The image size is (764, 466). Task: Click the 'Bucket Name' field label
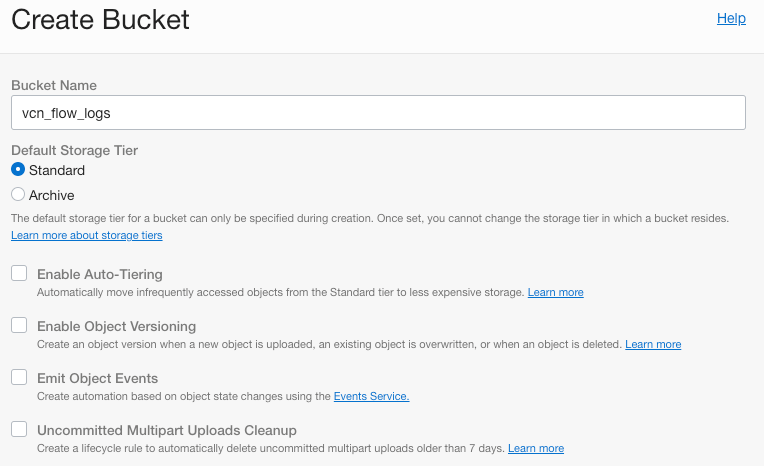(x=54, y=86)
